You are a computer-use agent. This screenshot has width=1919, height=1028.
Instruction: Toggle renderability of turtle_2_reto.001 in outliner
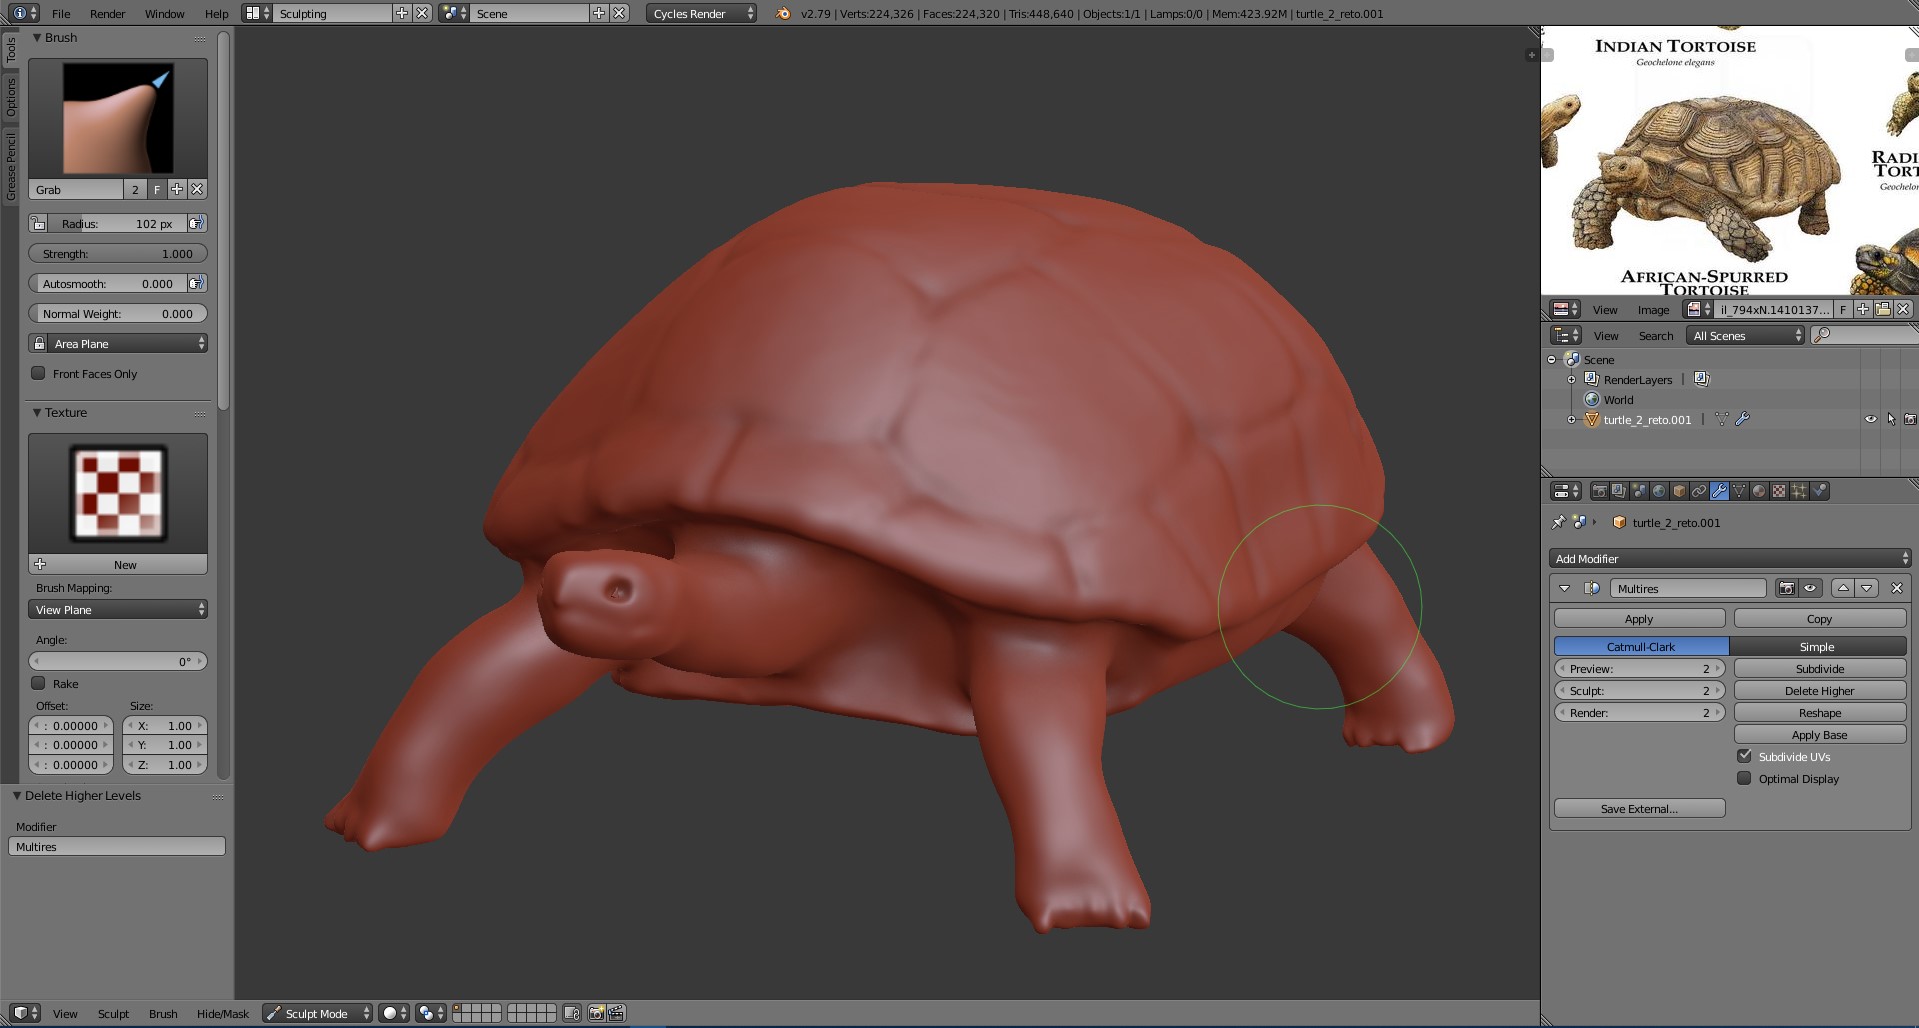coord(1910,419)
